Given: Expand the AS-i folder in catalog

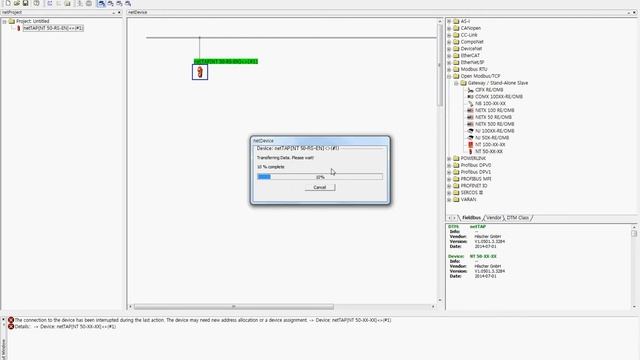Looking at the screenshot, I should pos(449,21).
